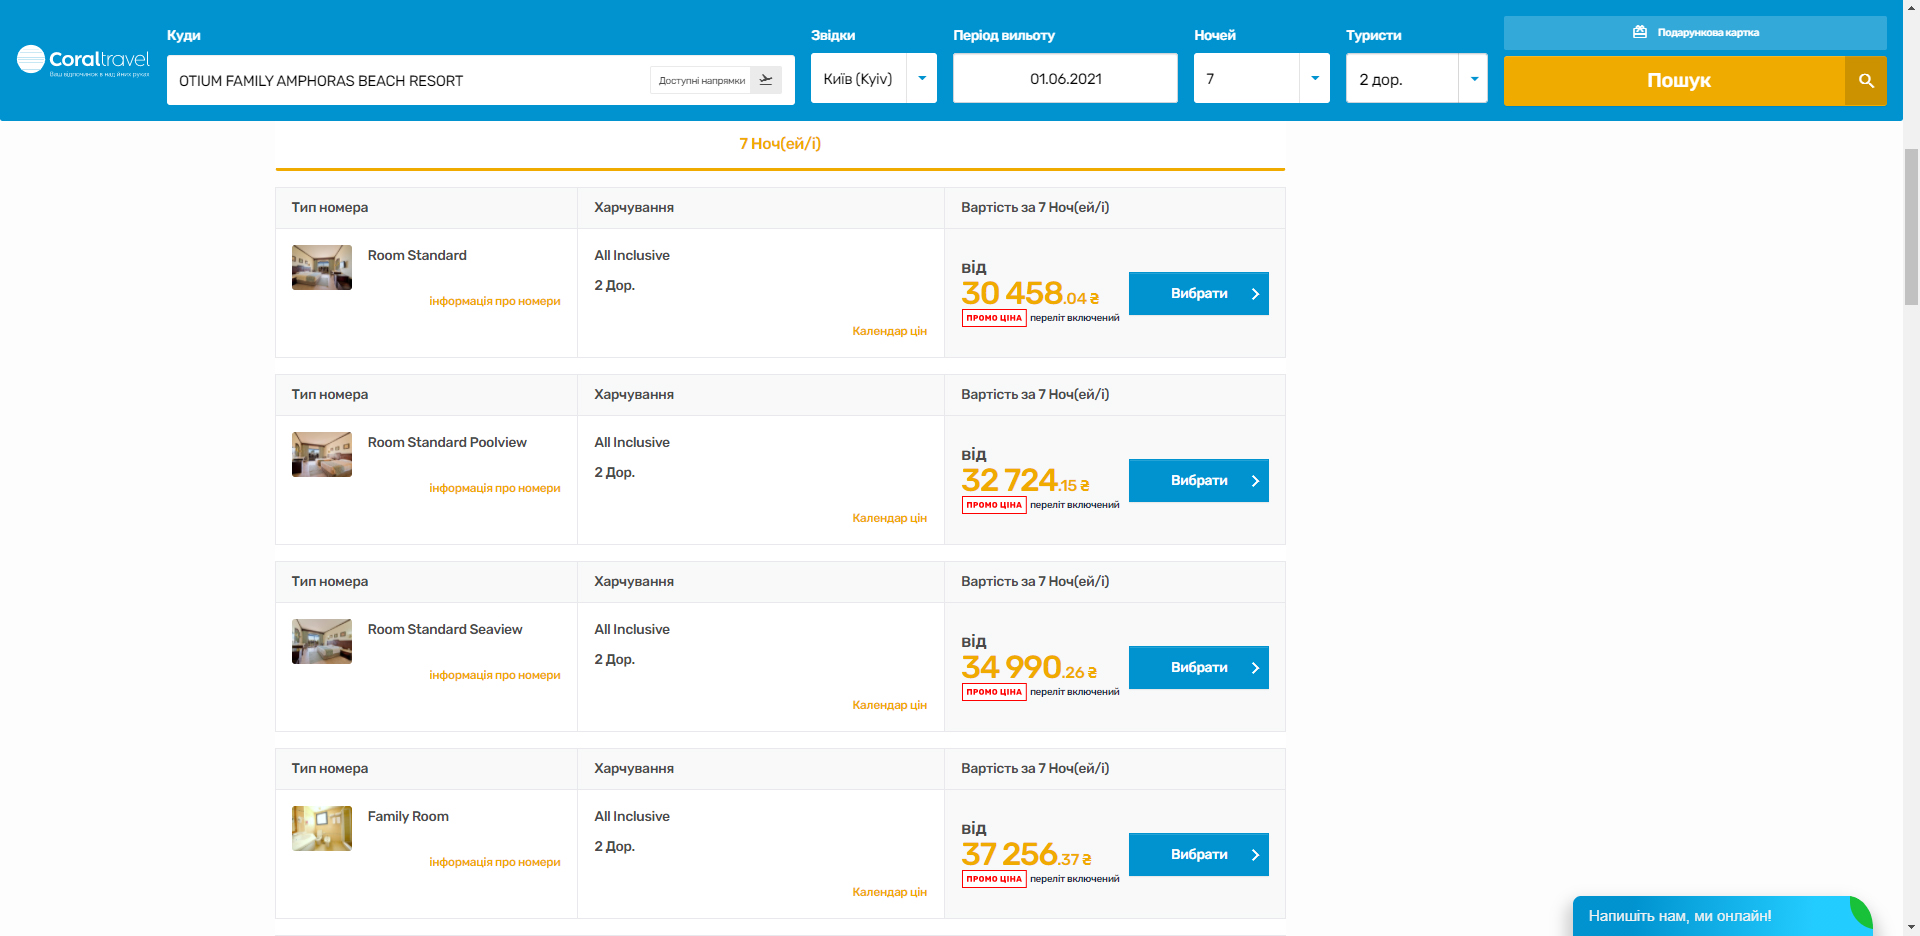This screenshot has width=1920, height=936.
Task: Click the page vertical scrollbar thumb
Action: [x=1911, y=227]
